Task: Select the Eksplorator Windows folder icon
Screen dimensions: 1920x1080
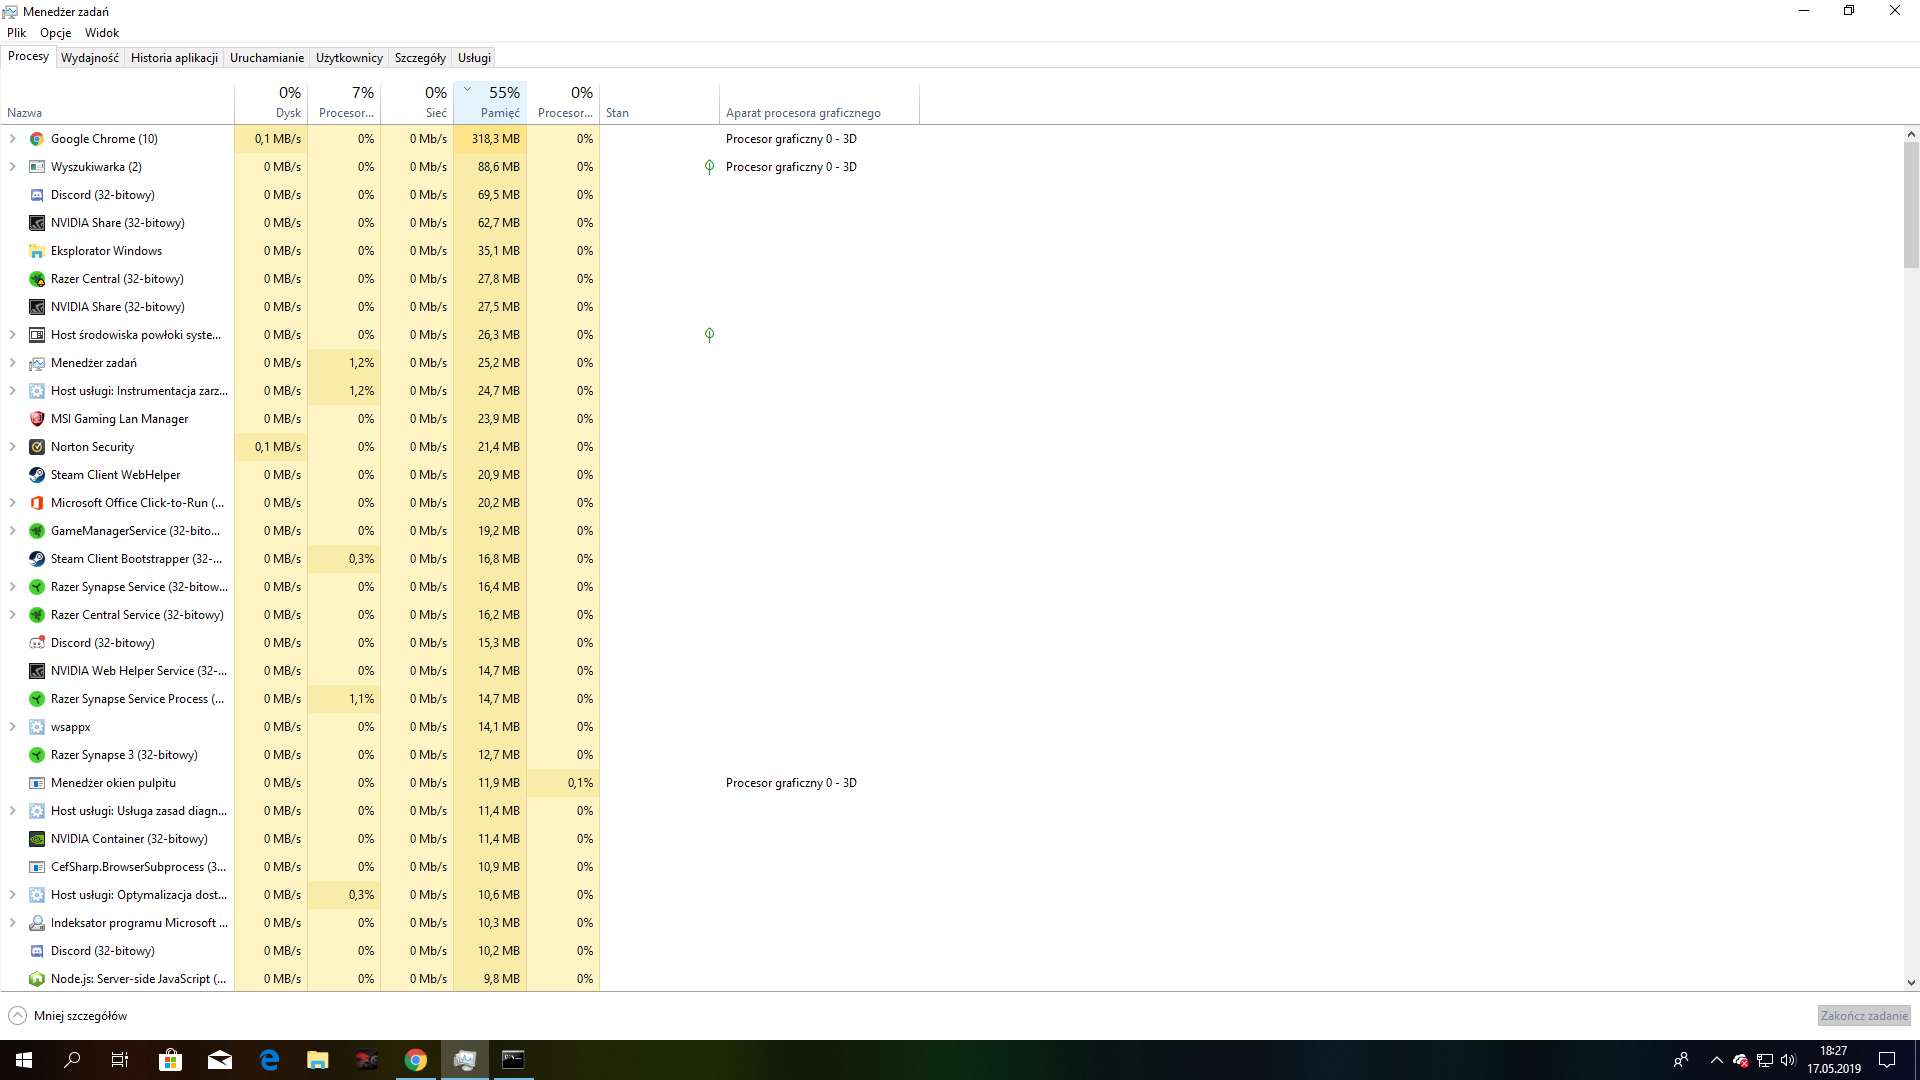Action: click(x=37, y=251)
